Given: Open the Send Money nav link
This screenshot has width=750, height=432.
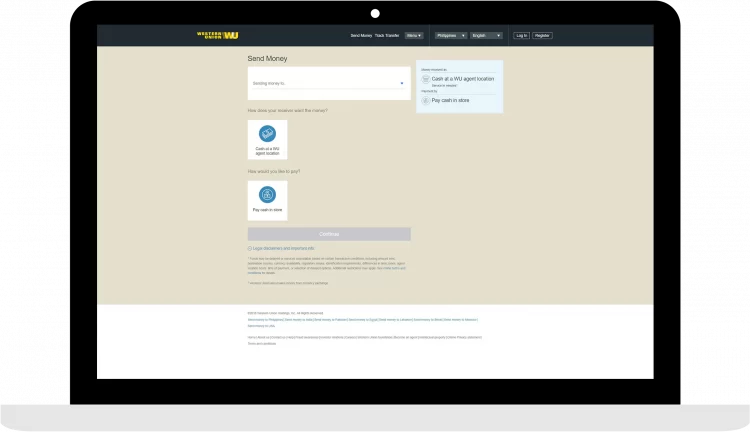Looking at the screenshot, I should click(361, 36).
